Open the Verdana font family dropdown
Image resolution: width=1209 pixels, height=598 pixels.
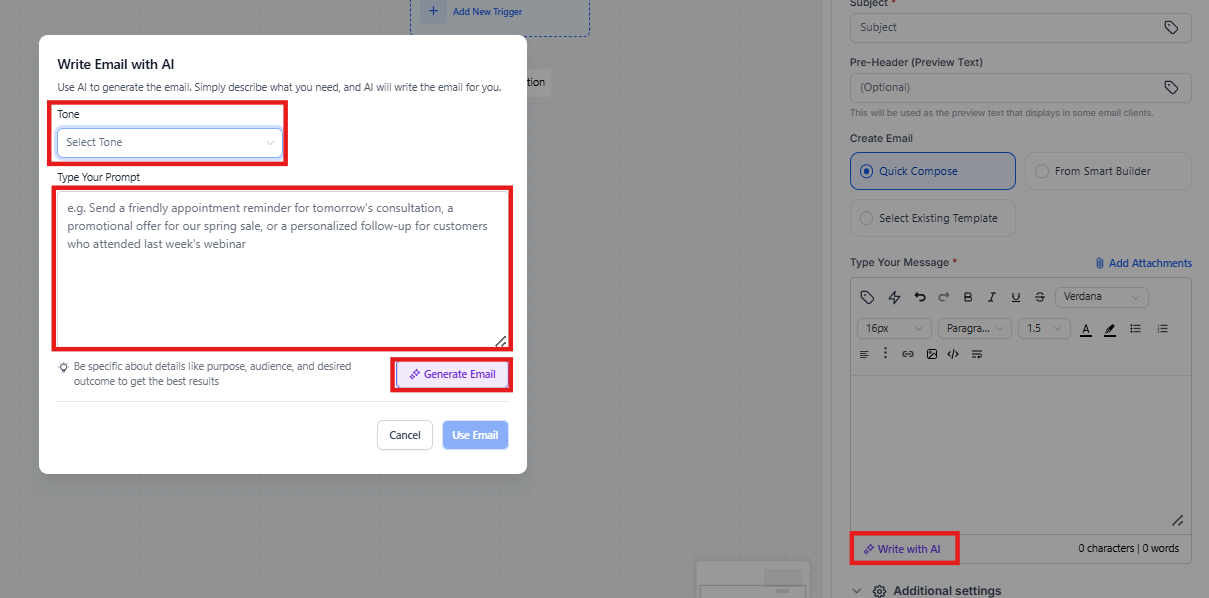pyautogui.click(x=1102, y=297)
